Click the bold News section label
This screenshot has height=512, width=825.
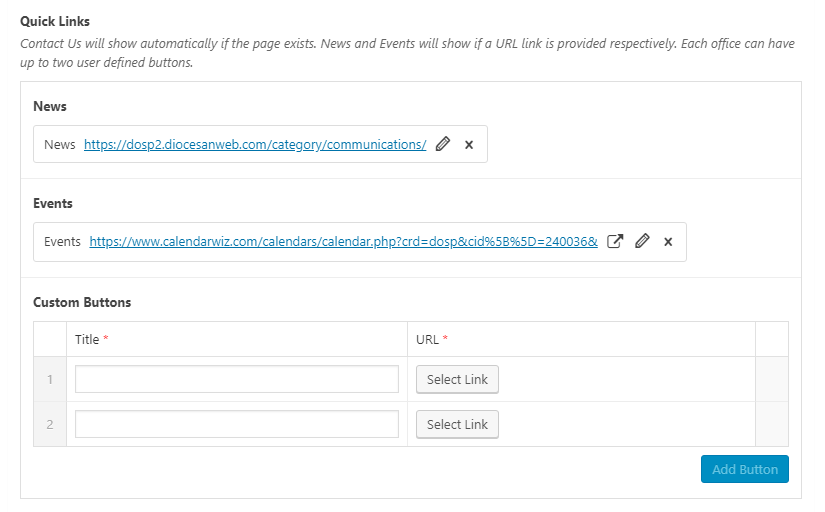50,106
